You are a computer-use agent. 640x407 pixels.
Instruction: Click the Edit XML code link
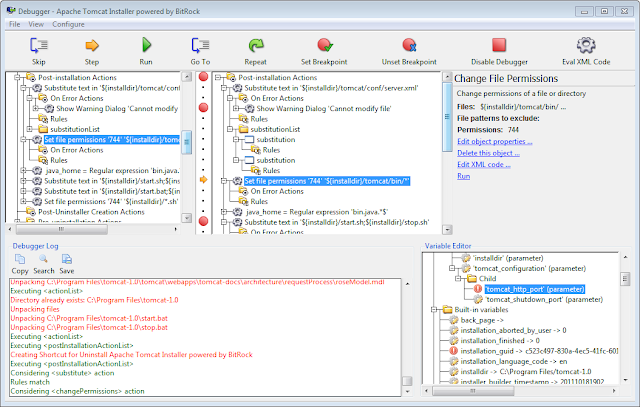(x=484, y=164)
